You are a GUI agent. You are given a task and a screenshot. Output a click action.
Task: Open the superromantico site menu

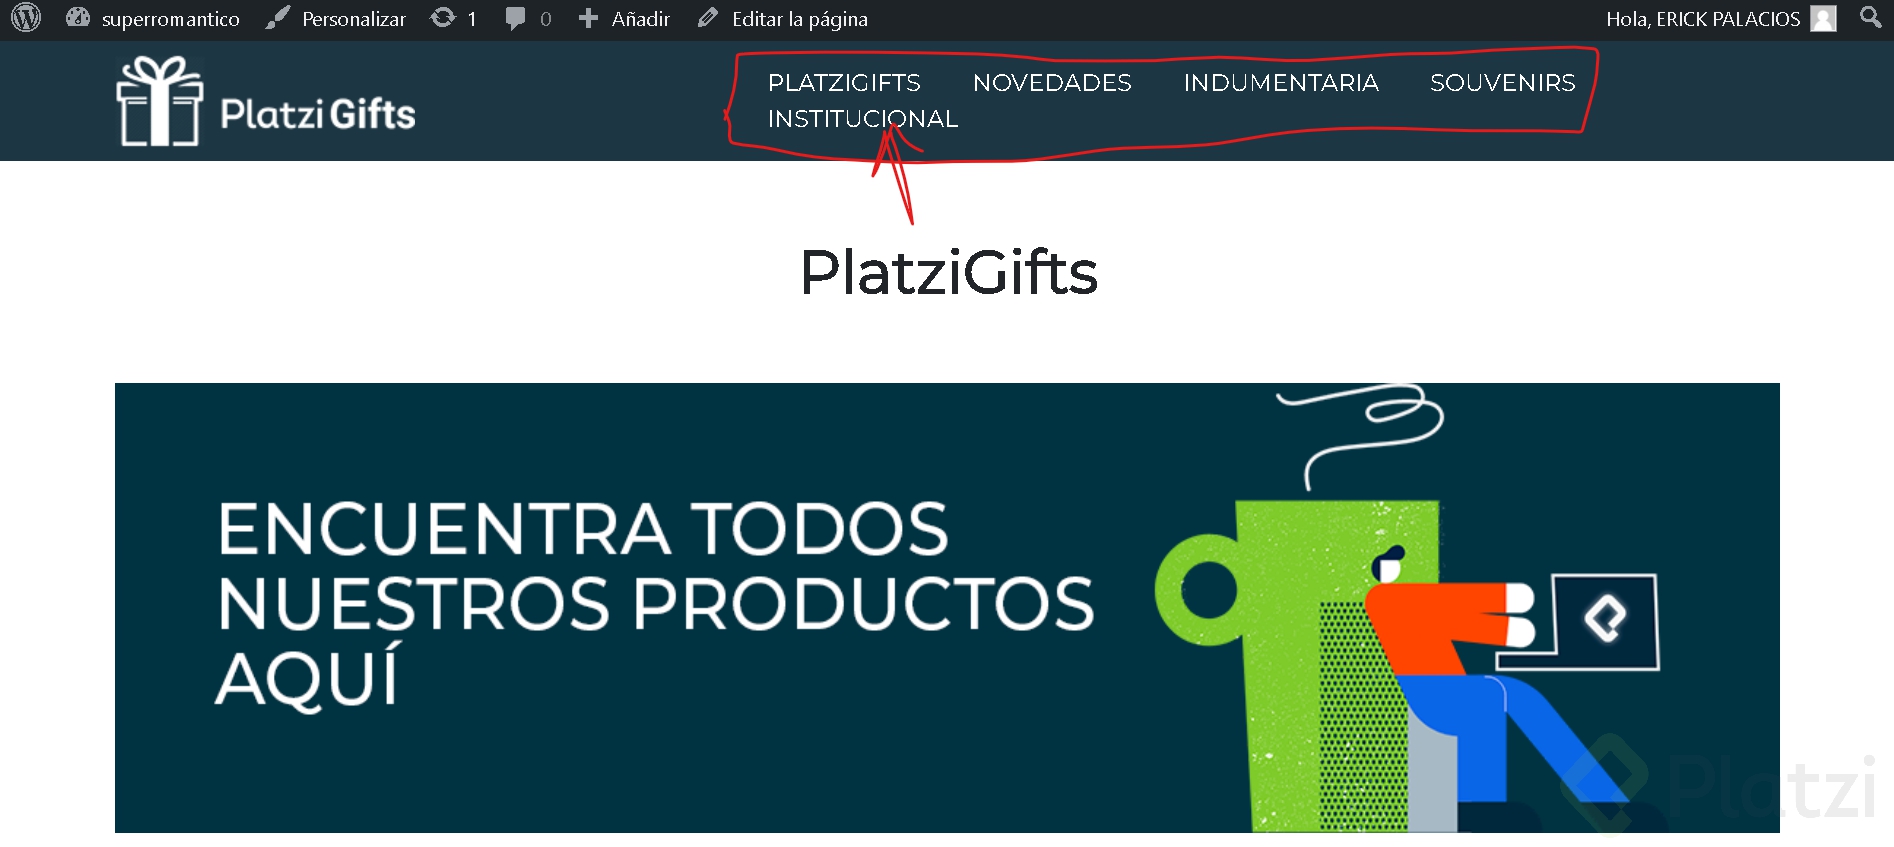170,19
